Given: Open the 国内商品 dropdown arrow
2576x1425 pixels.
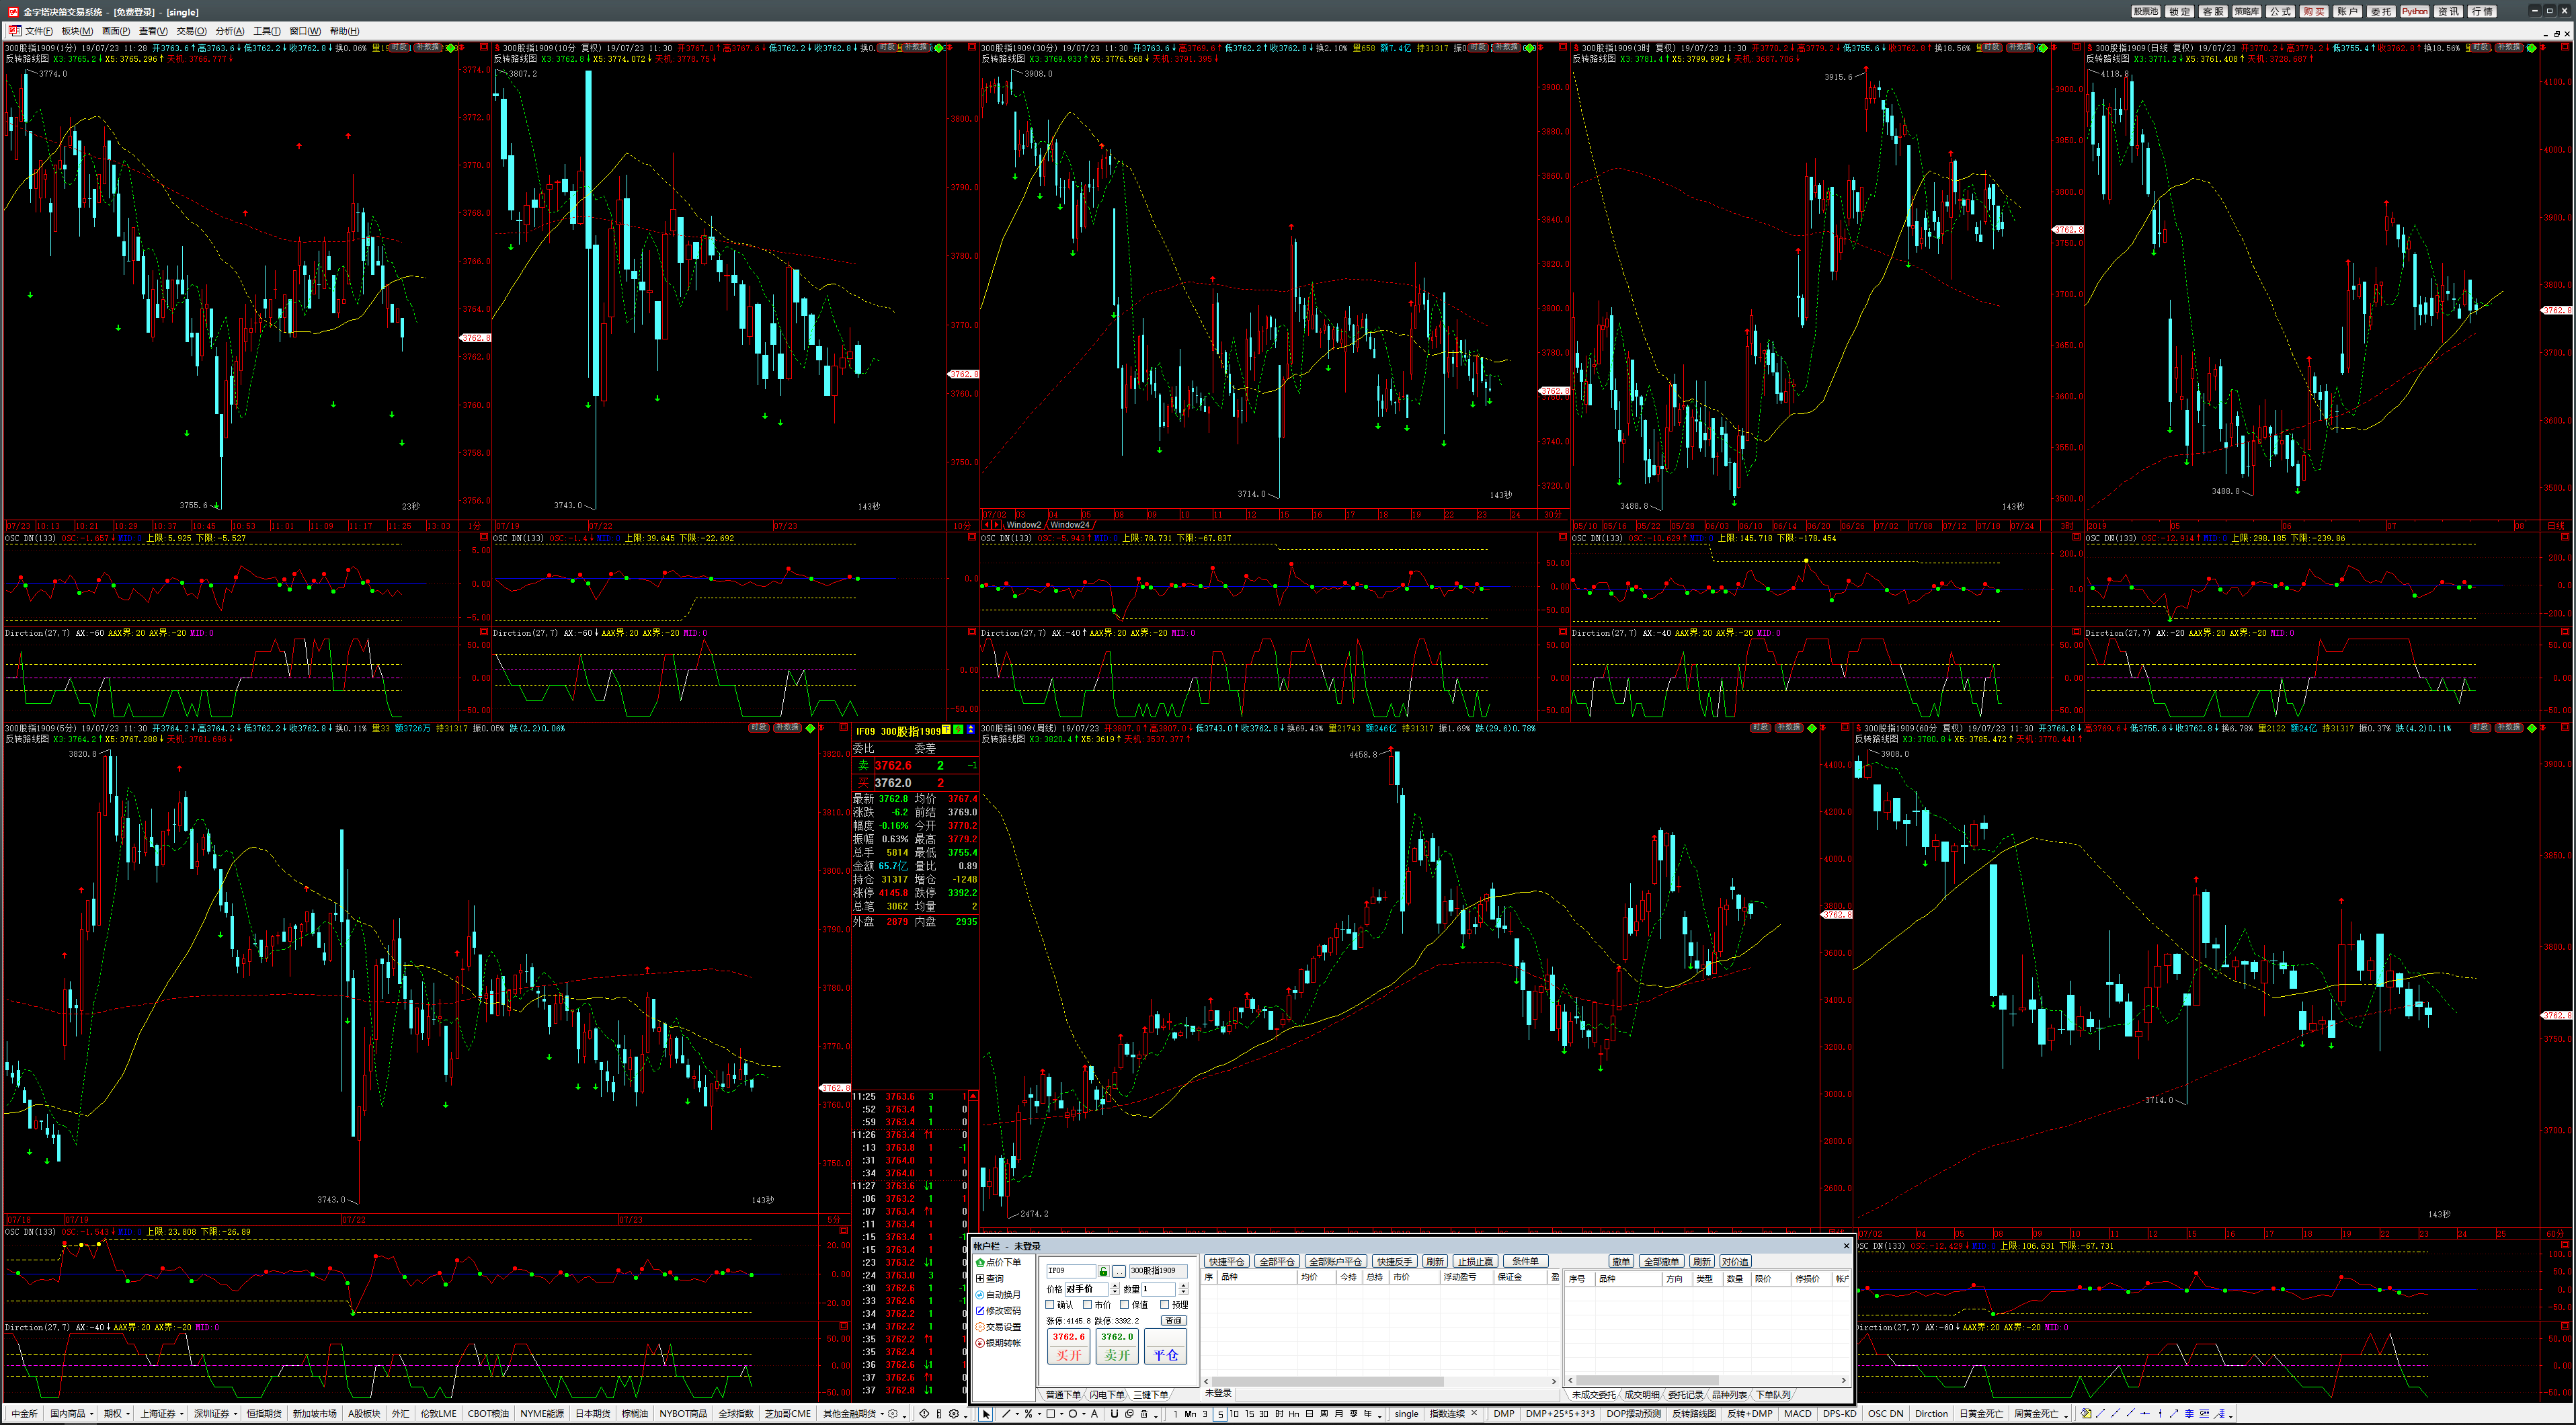Looking at the screenshot, I should coord(92,1414).
